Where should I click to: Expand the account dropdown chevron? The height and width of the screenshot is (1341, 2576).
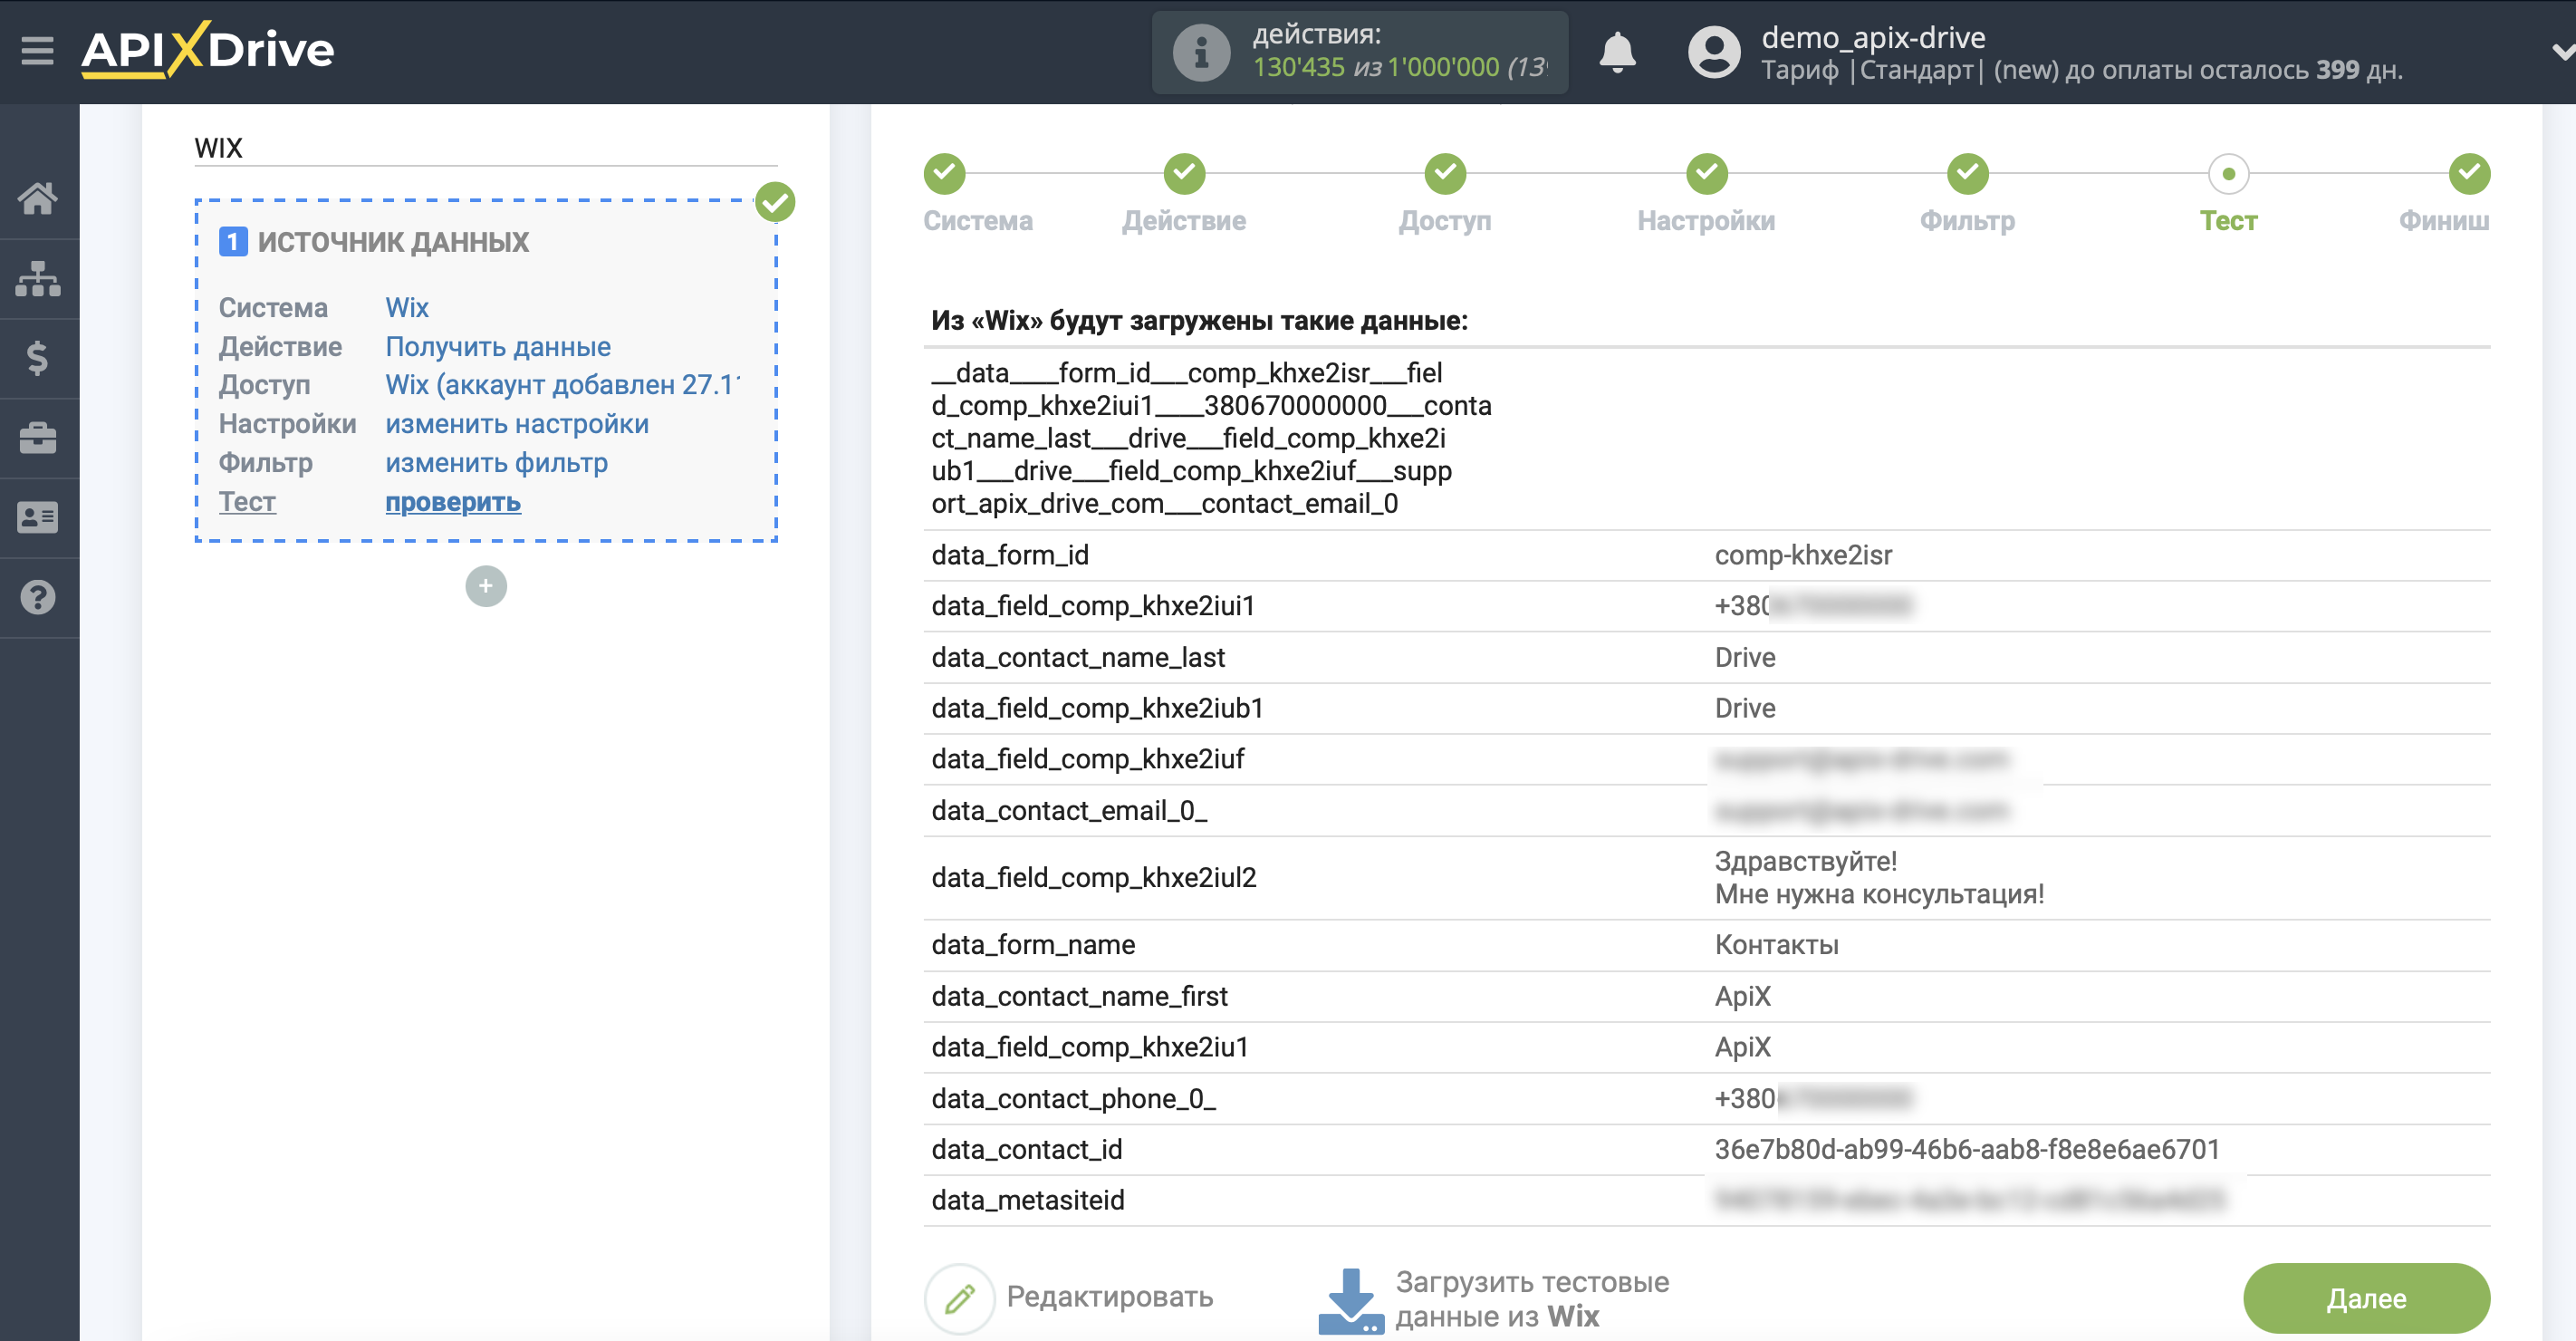tap(2563, 52)
